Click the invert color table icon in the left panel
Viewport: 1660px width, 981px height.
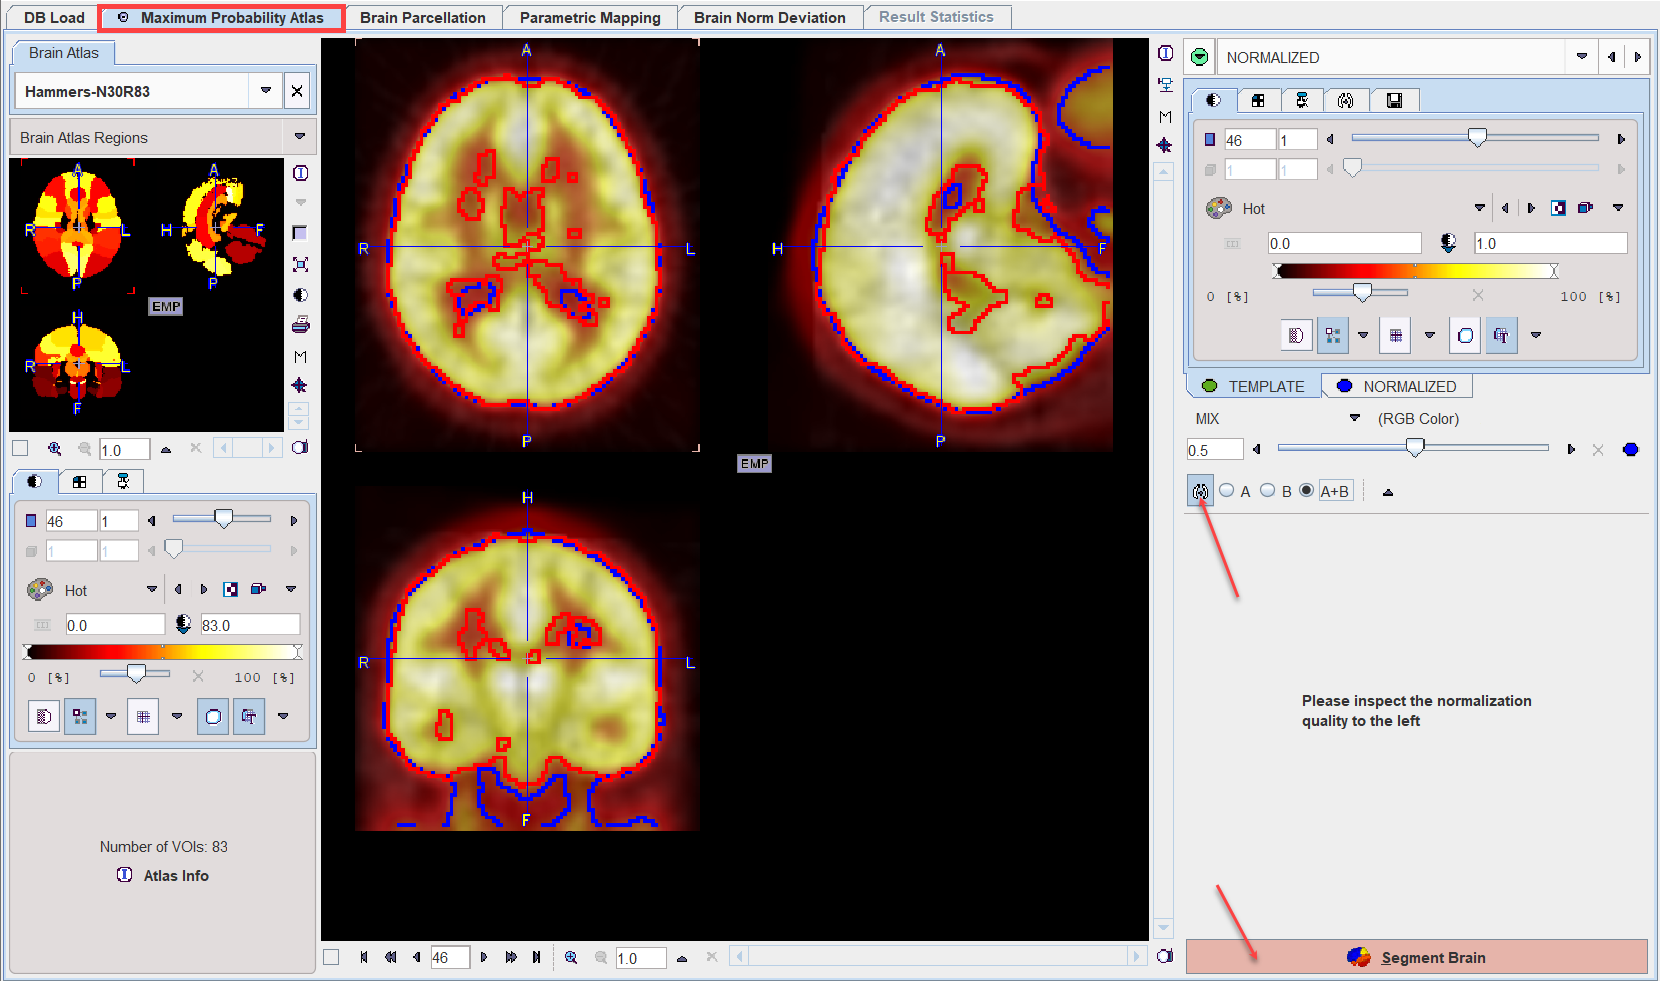click(231, 589)
